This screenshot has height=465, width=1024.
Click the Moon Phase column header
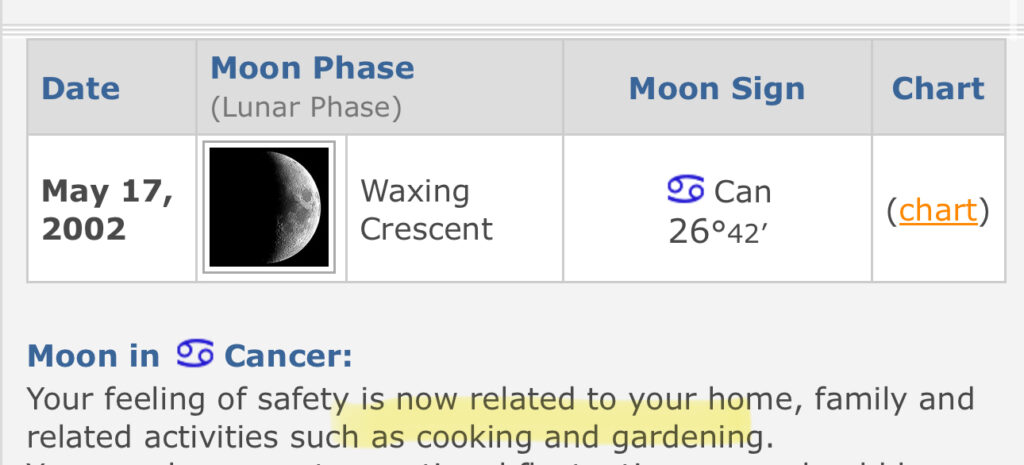[x=312, y=68]
